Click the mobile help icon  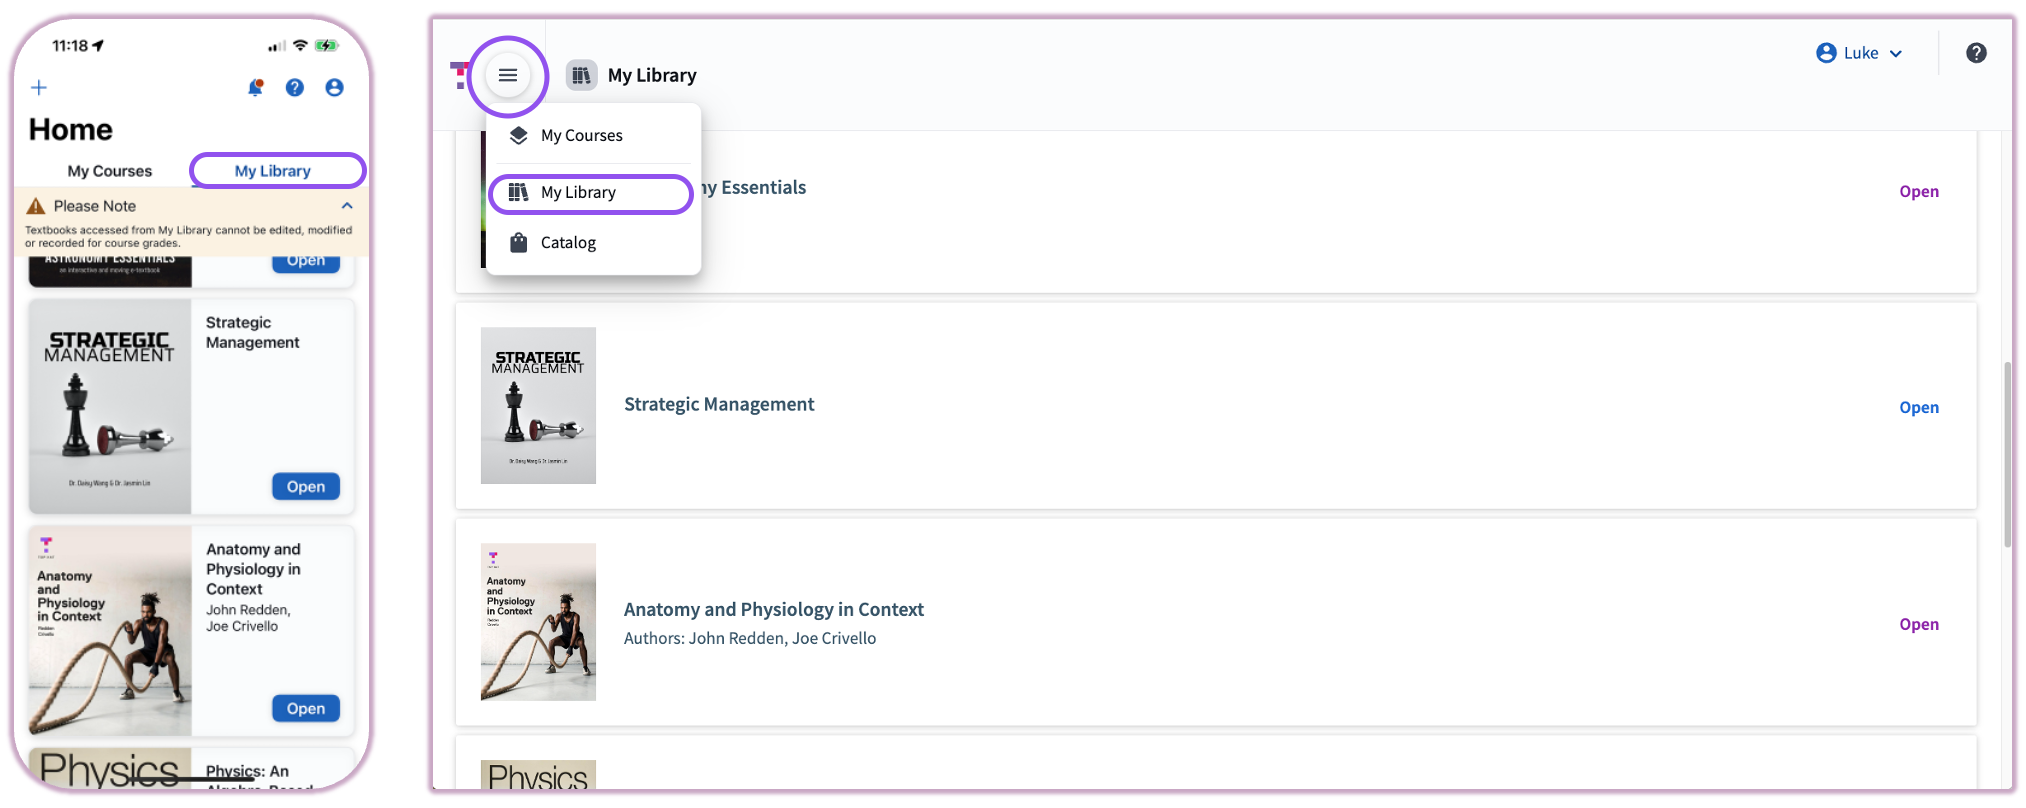[x=294, y=87]
